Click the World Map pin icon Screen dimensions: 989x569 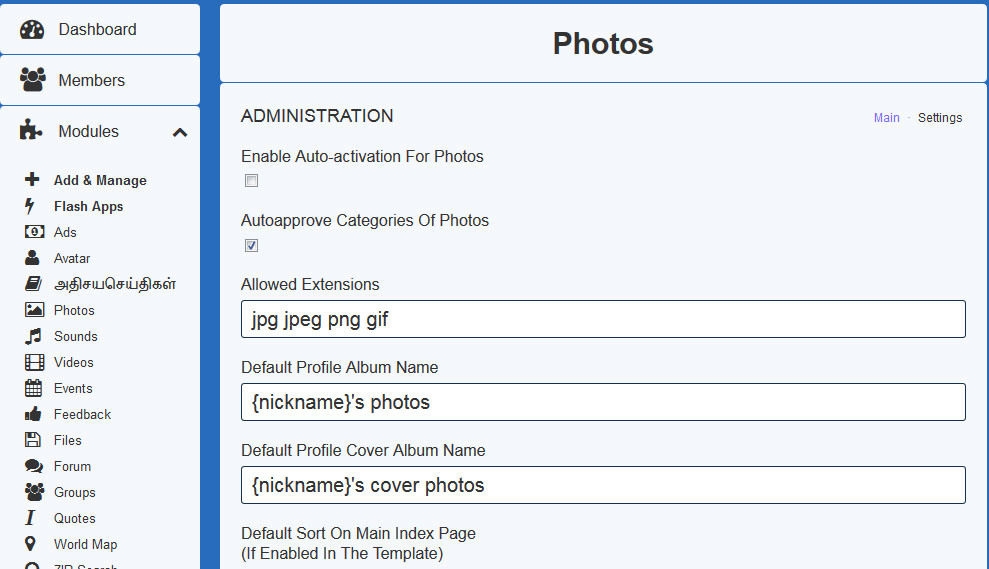[x=34, y=544]
